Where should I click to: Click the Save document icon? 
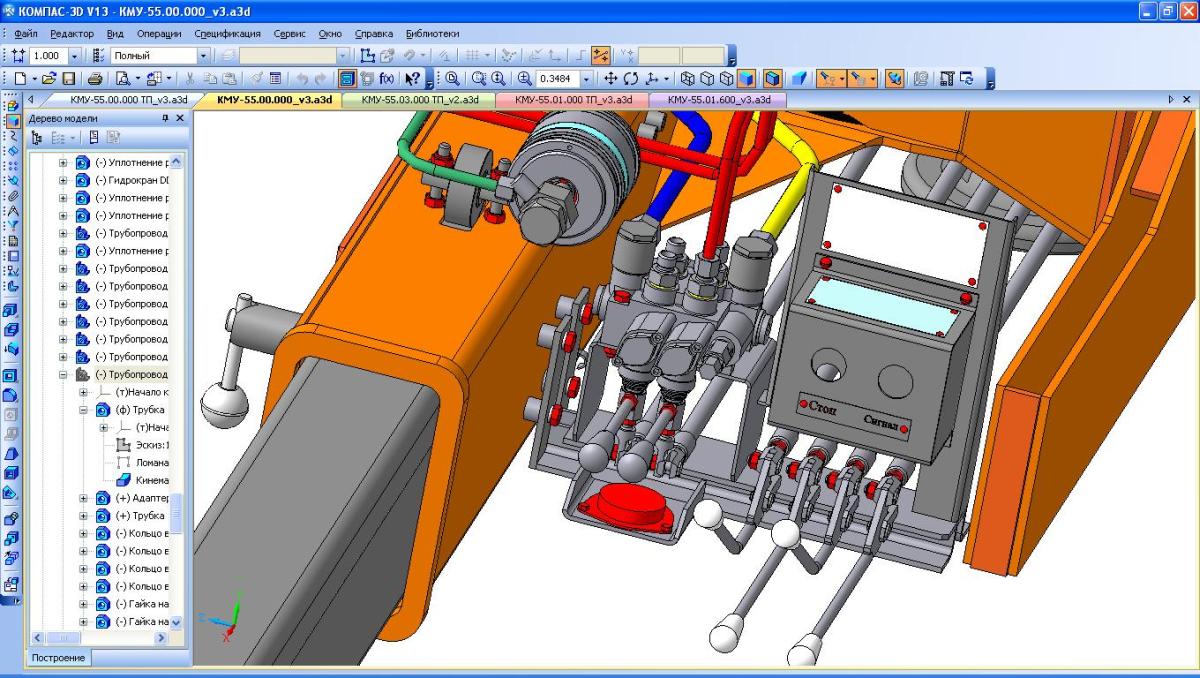(x=69, y=78)
